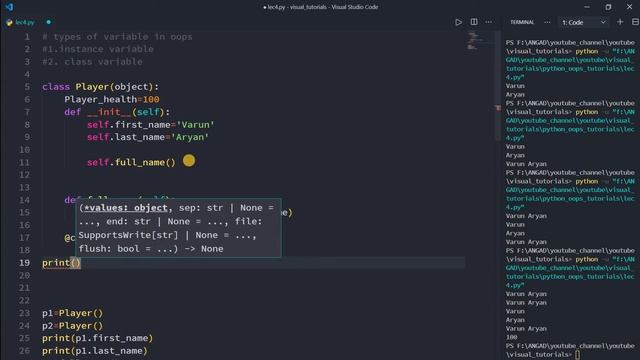This screenshot has width=640, height=360.
Task: Restore down the VS Code window
Action: click(x=608, y=7)
